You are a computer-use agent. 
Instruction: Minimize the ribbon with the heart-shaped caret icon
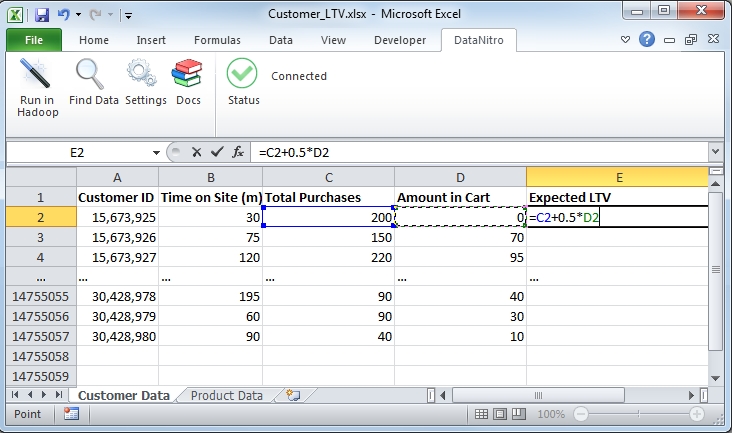pyautogui.click(x=626, y=40)
